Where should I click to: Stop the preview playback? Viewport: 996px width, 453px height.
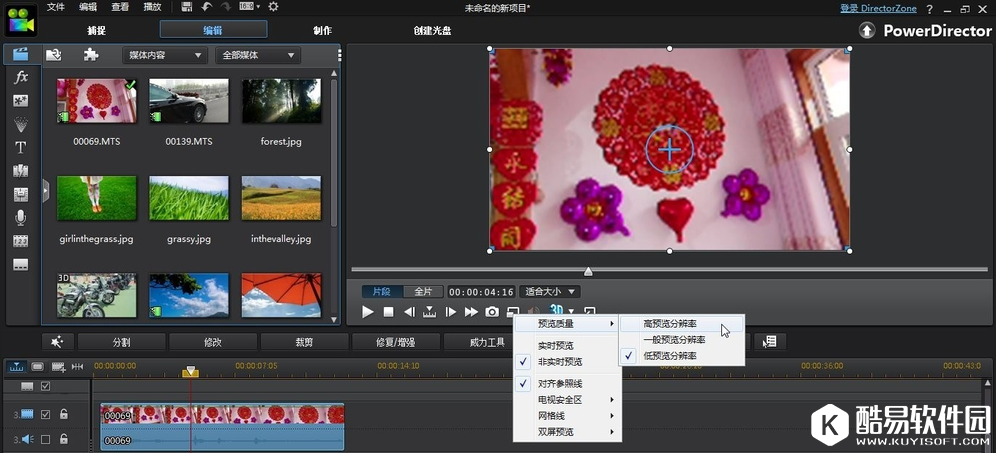coord(388,312)
